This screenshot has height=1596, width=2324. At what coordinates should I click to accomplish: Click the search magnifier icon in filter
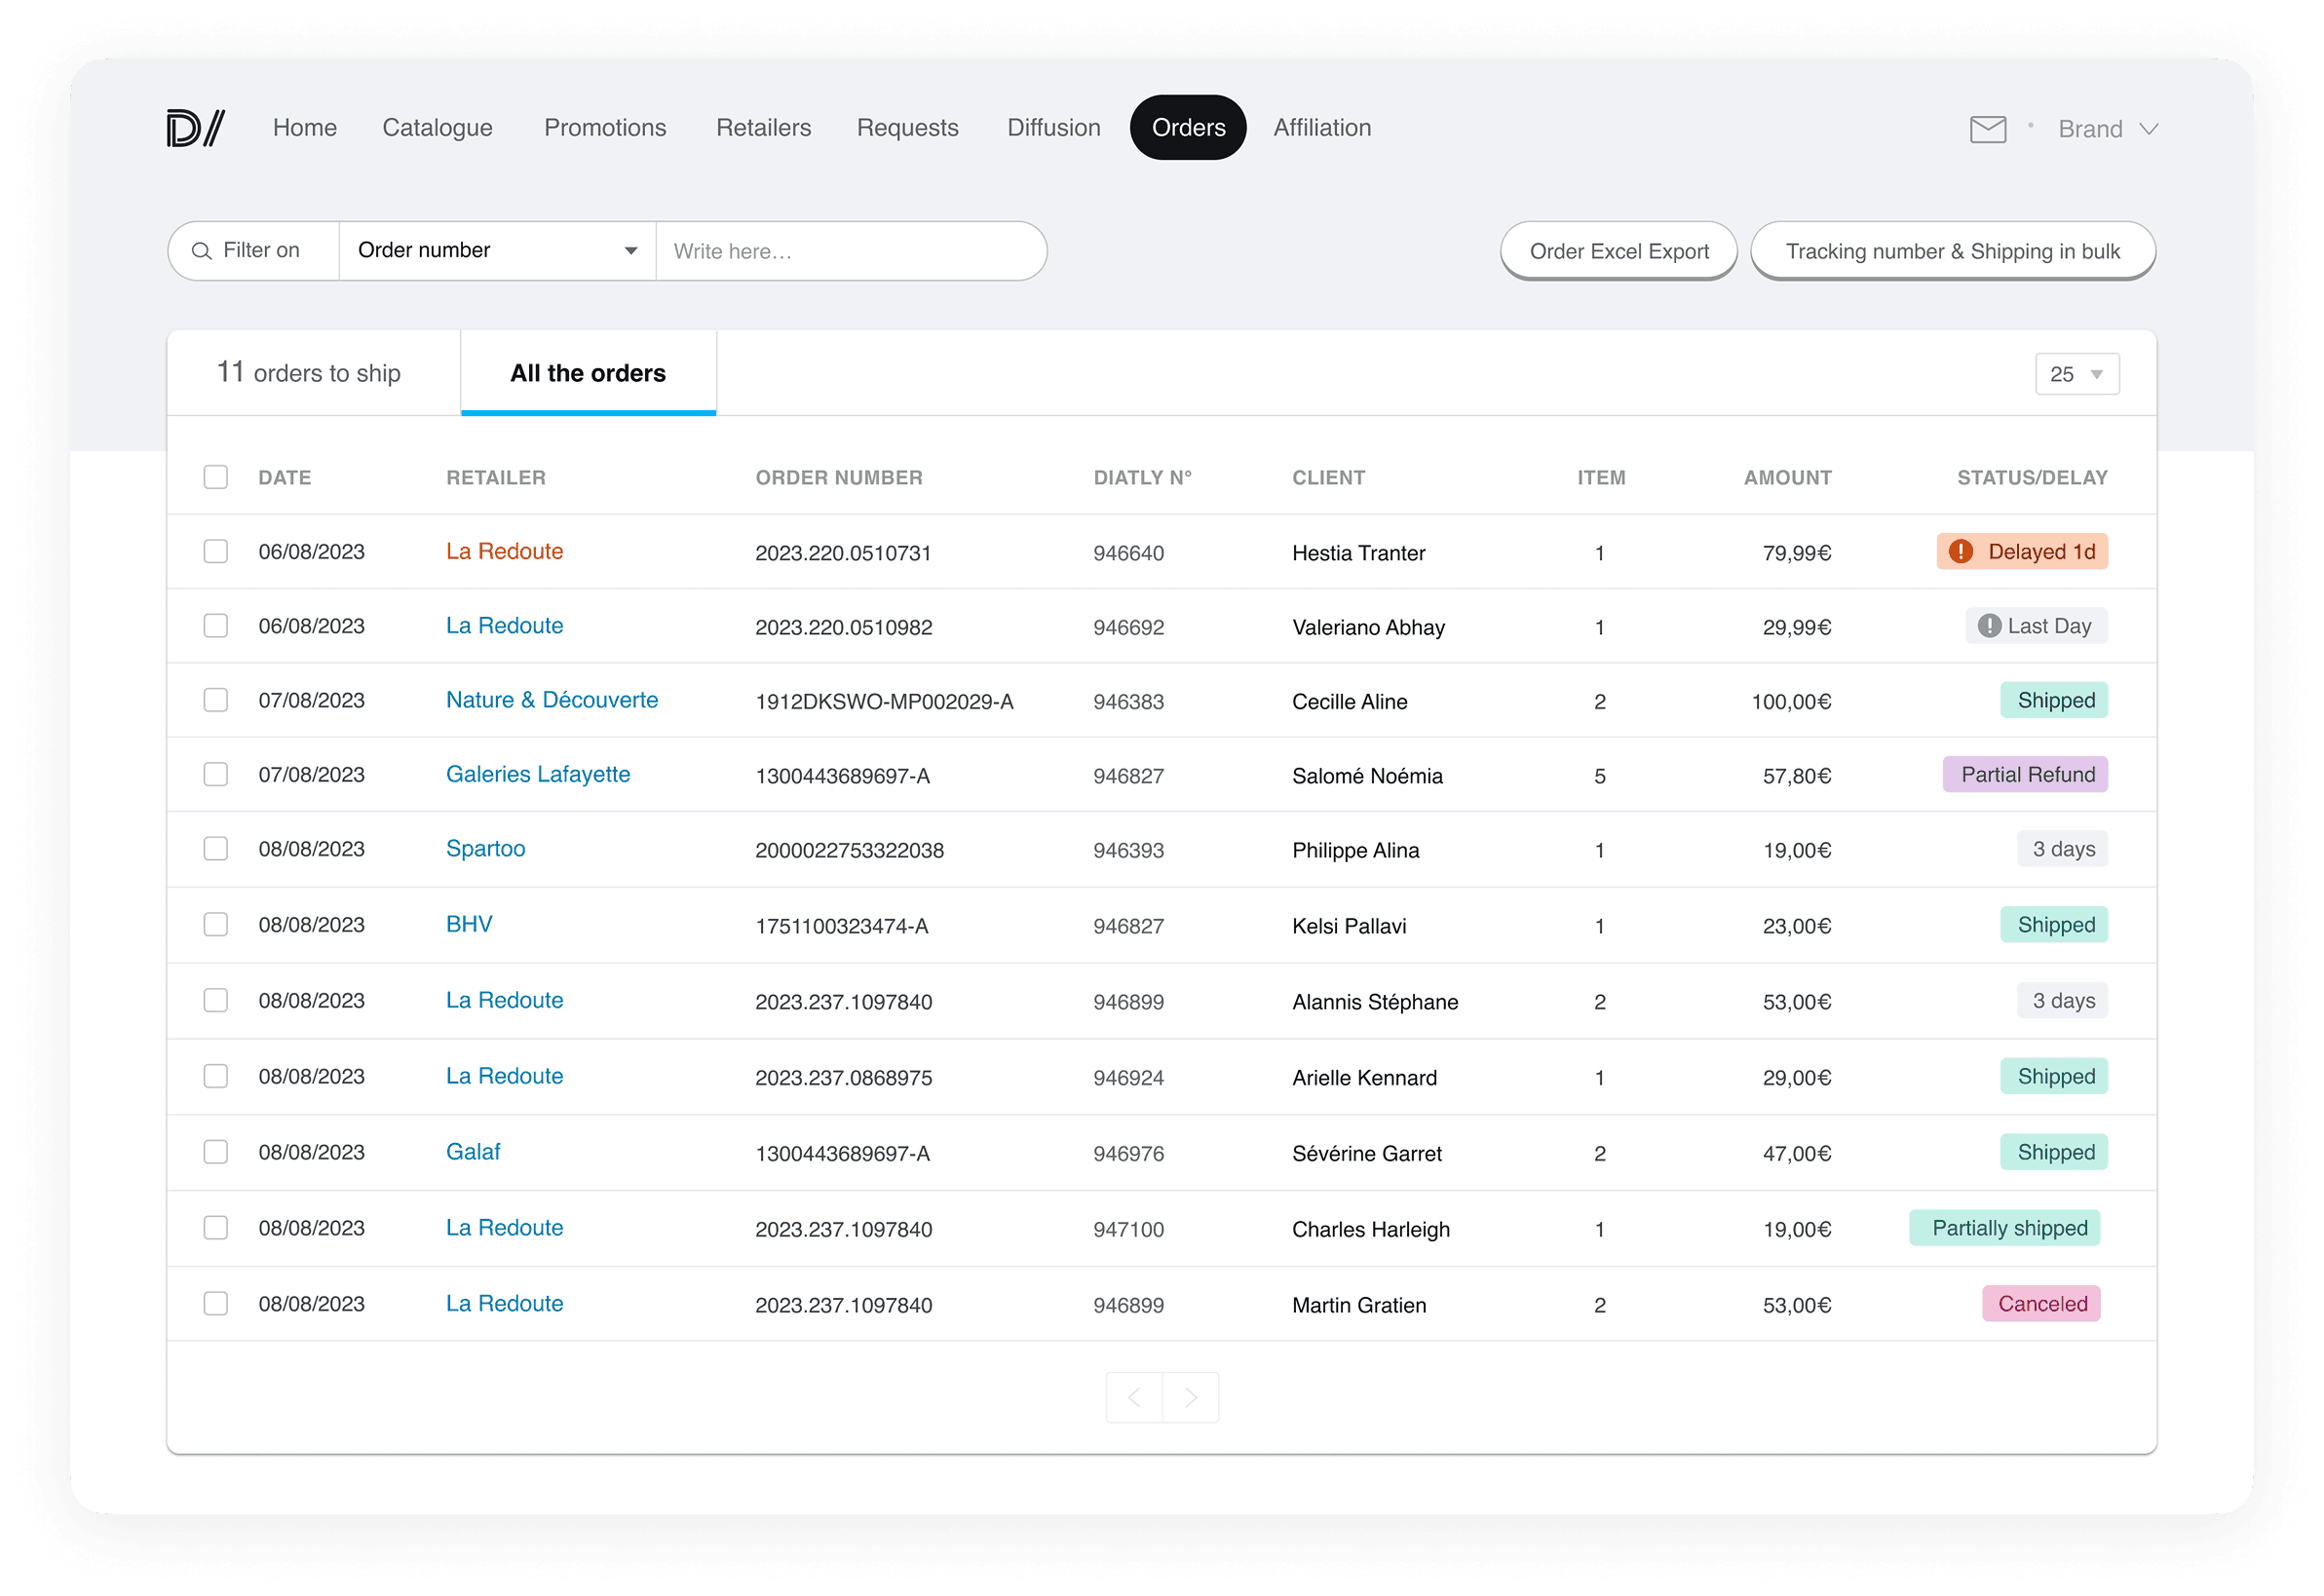click(201, 251)
